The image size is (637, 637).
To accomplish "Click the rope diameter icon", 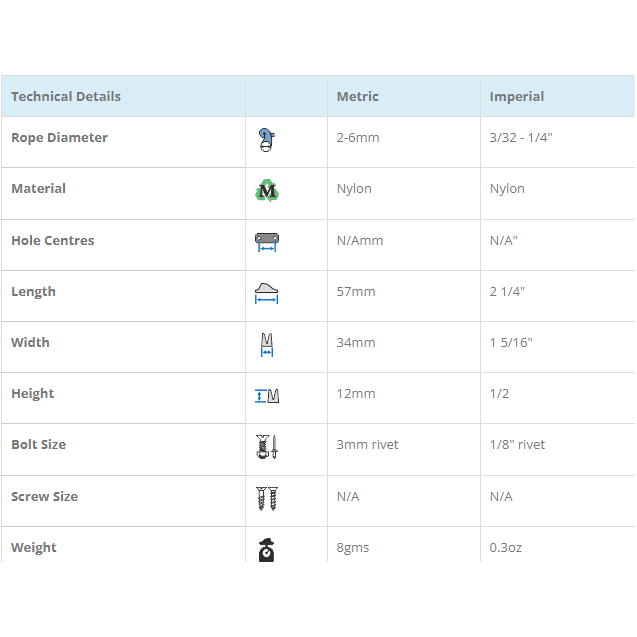I will [266, 140].
